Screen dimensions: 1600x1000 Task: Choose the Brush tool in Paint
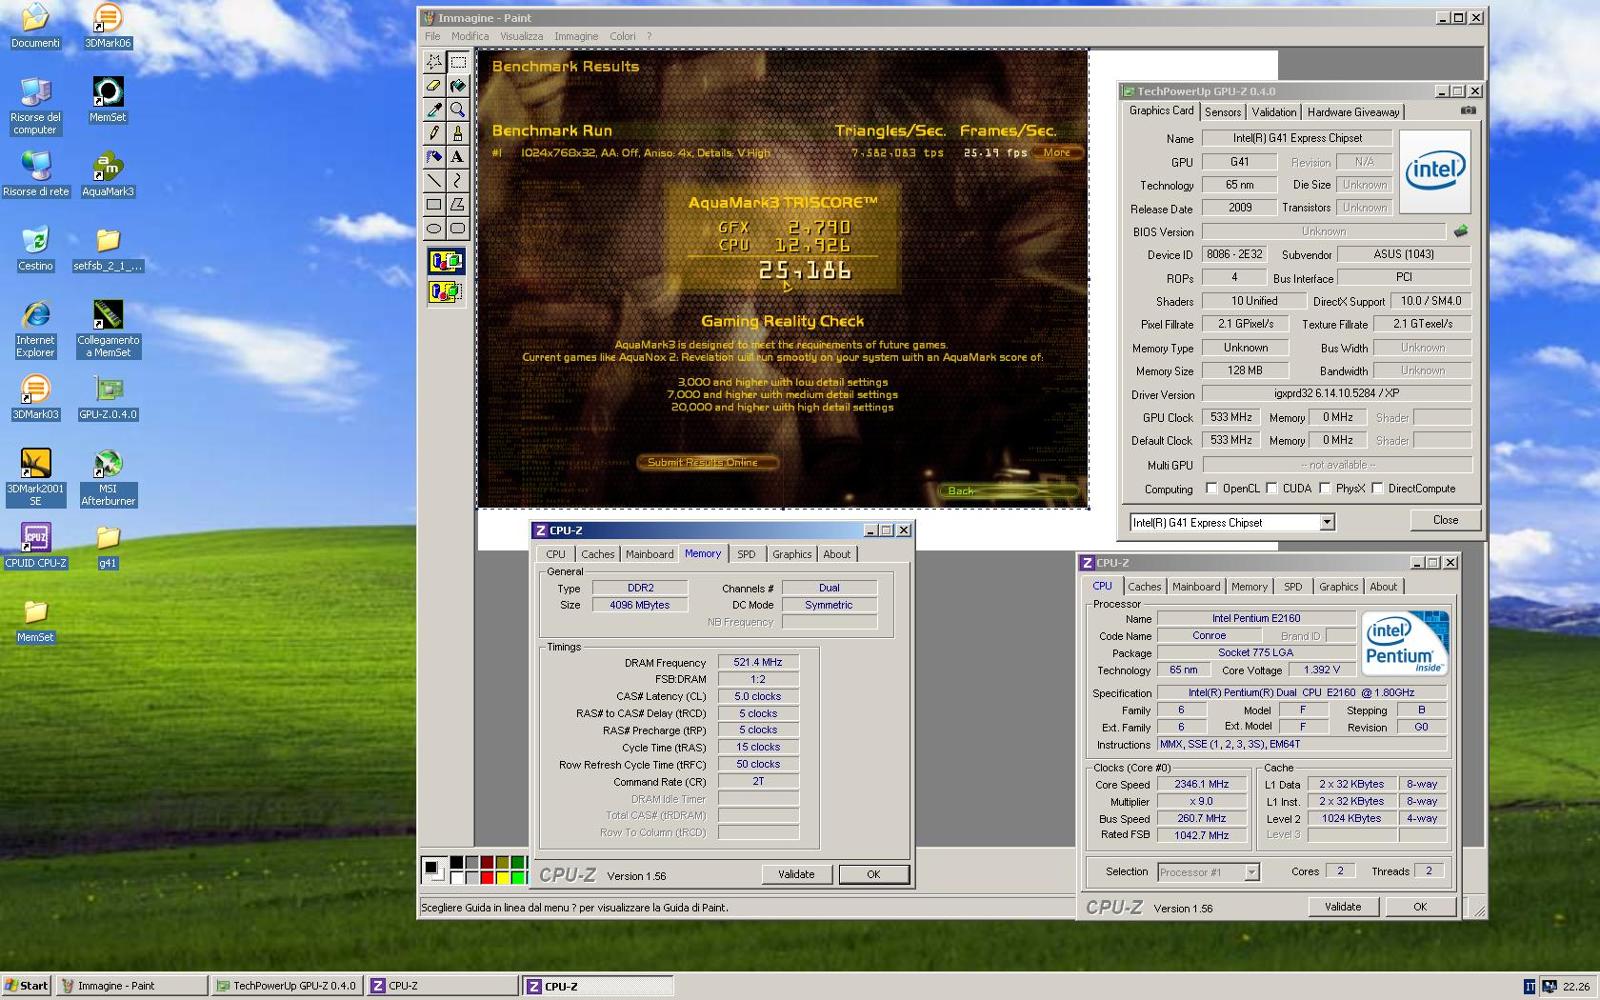pos(458,133)
